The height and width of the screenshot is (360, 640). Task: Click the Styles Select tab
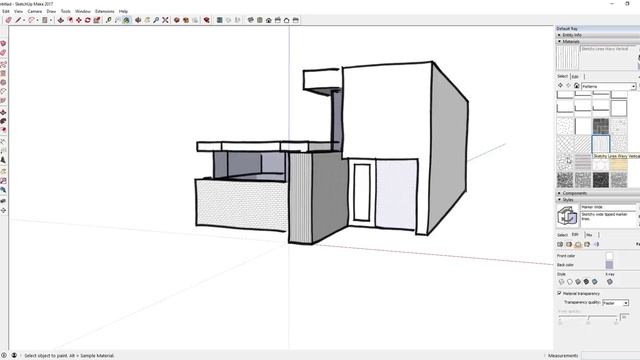[x=562, y=235]
